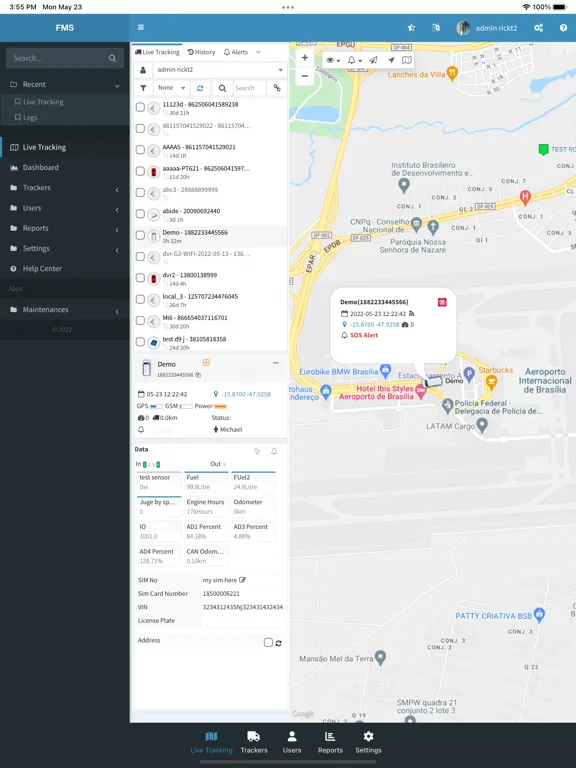Image resolution: width=576 pixels, height=768 pixels.
Task: Copy the Demo IMEI number
Action: coord(198,375)
